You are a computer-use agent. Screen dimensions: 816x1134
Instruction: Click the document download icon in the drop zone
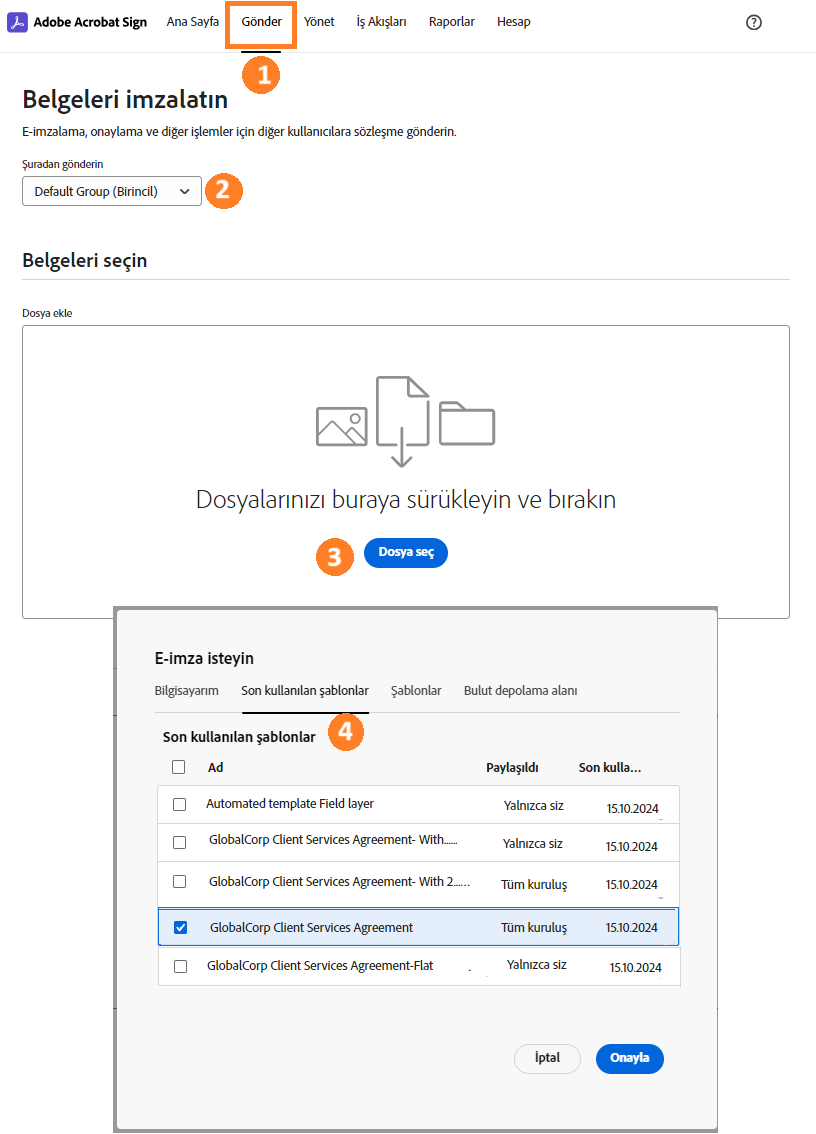pos(403,415)
